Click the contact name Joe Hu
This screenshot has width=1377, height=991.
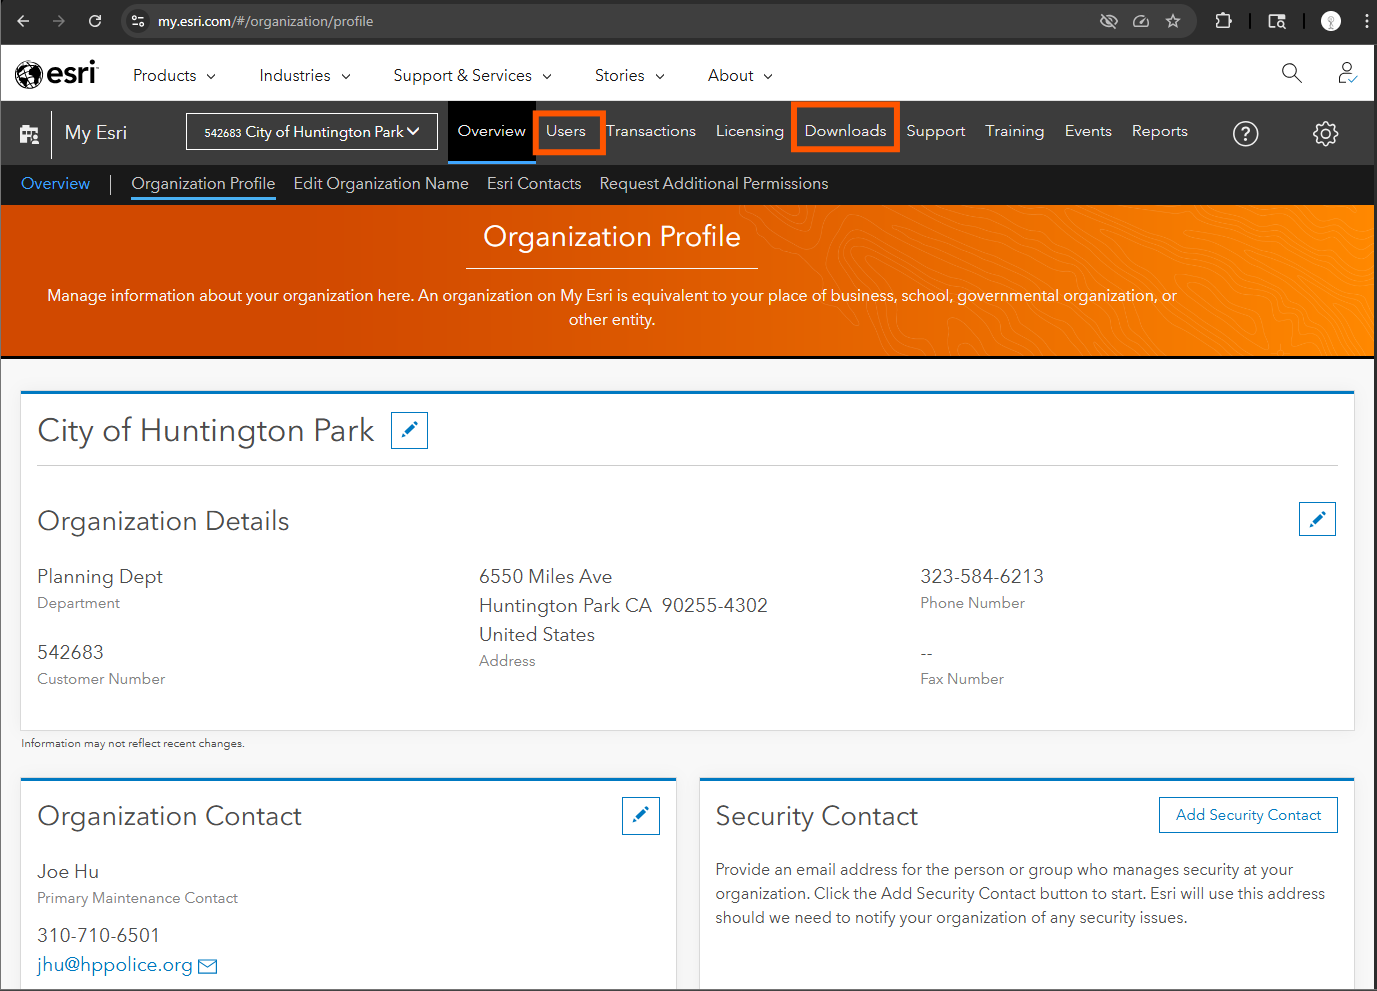click(x=68, y=872)
